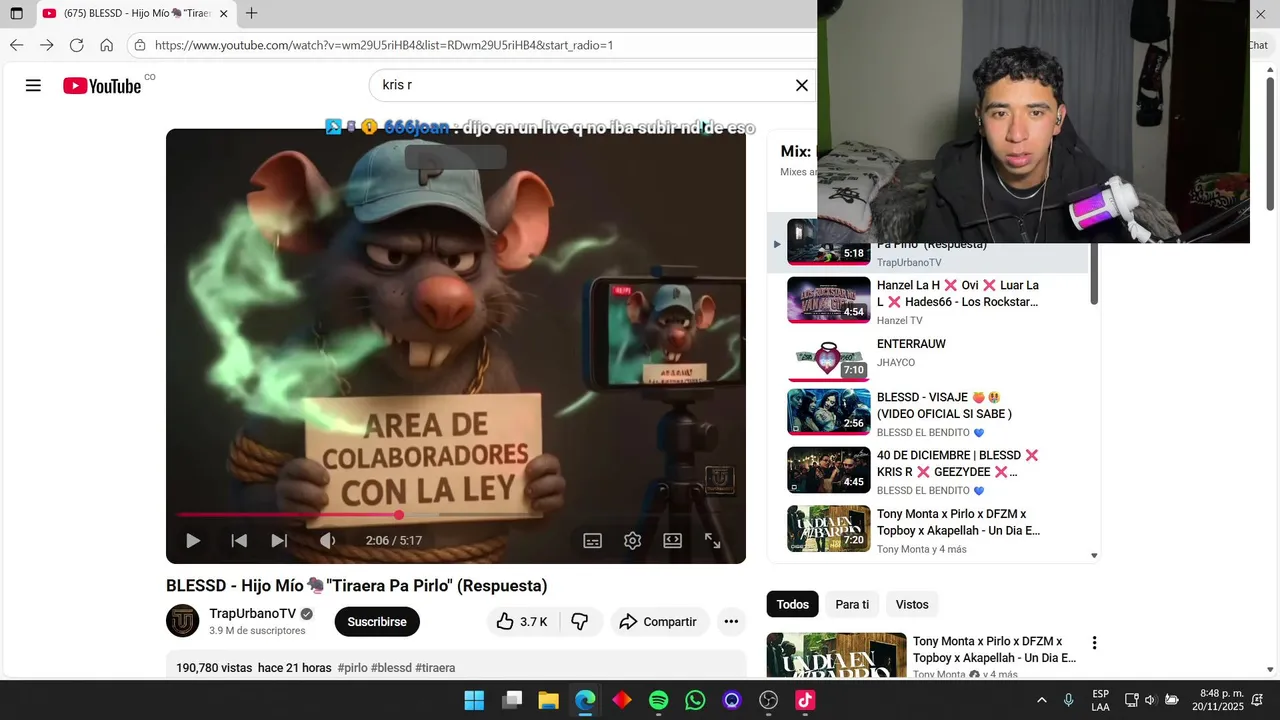Image resolution: width=1280 pixels, height=720 pixels.
Task: Open Spotify from taskbar
Action: pos(658,700)
